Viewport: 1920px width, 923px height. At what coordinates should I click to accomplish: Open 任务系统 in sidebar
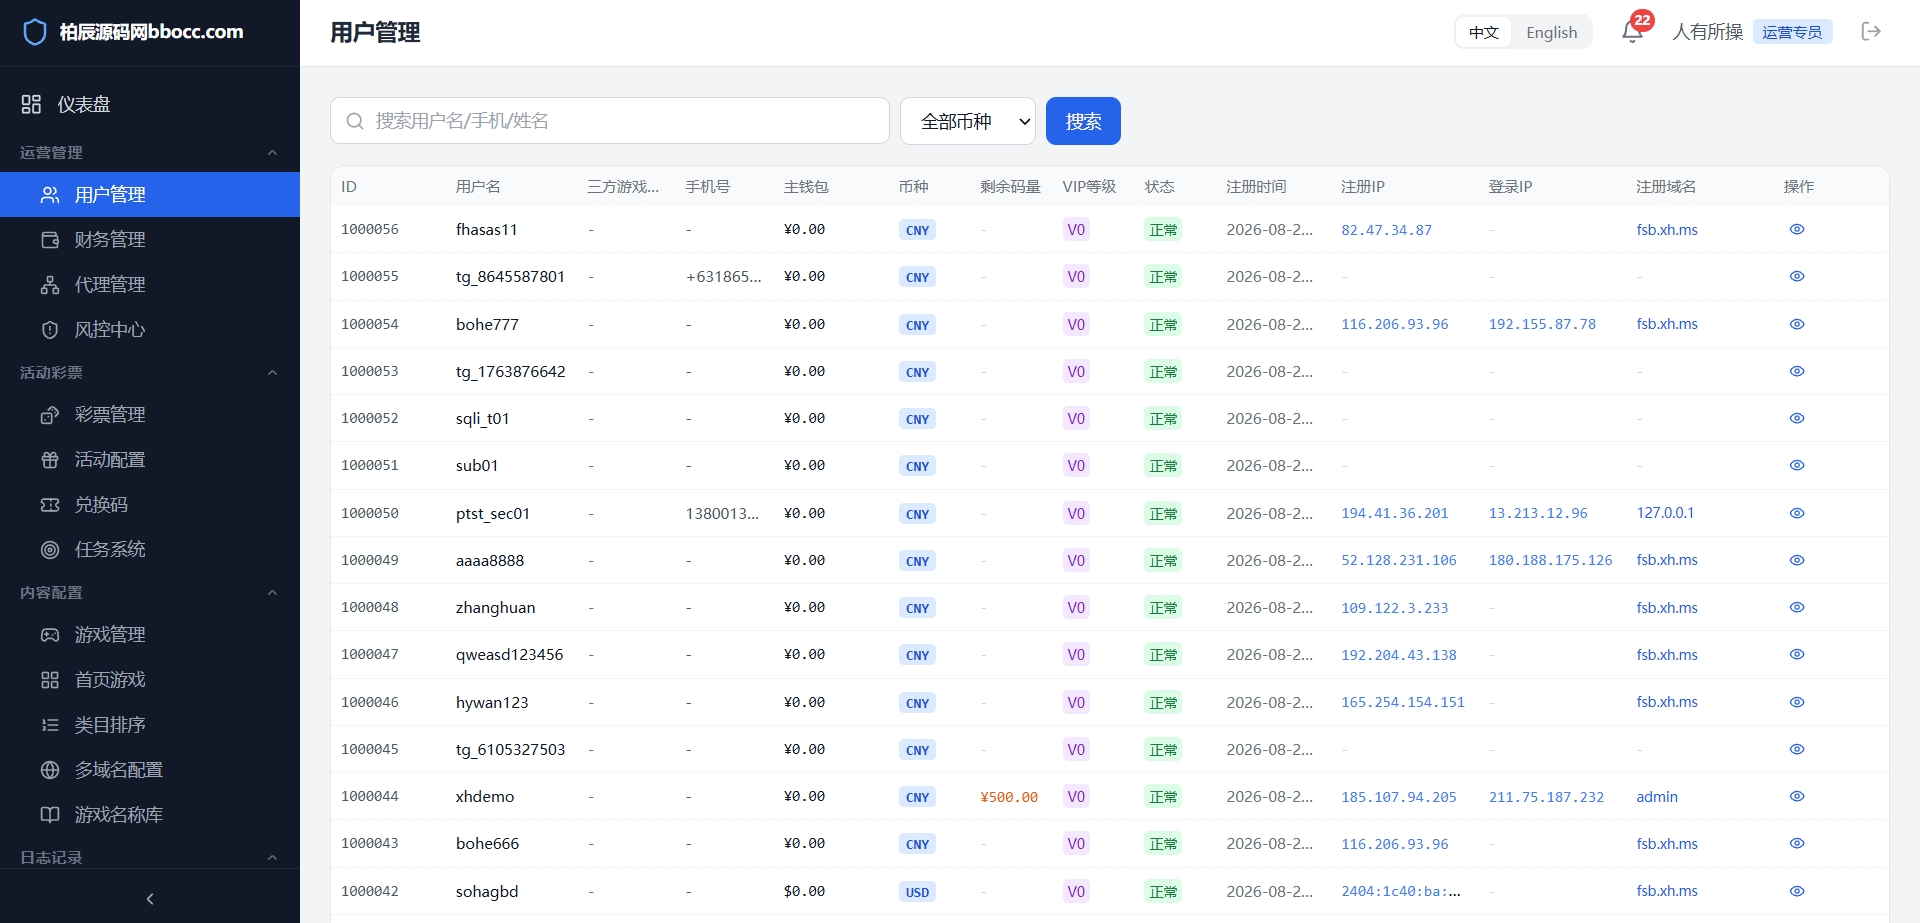click(x=150, y=549)
